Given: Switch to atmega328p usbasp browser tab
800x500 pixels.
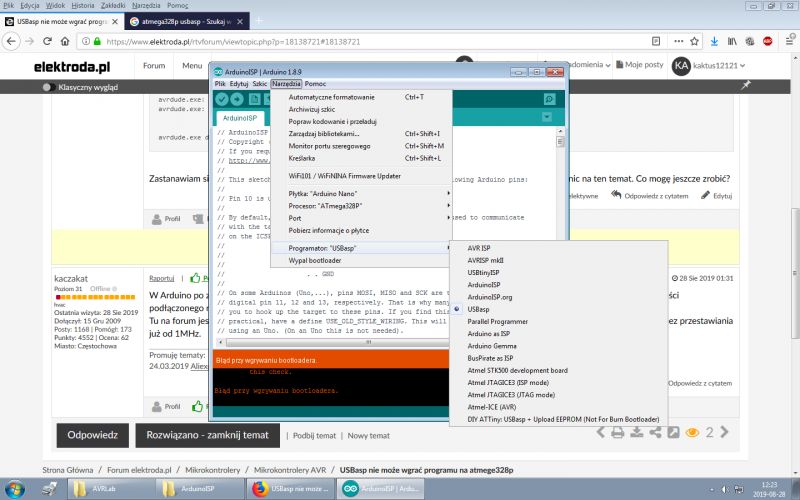Looking at the screenshot, I should [x=187, y=21].
